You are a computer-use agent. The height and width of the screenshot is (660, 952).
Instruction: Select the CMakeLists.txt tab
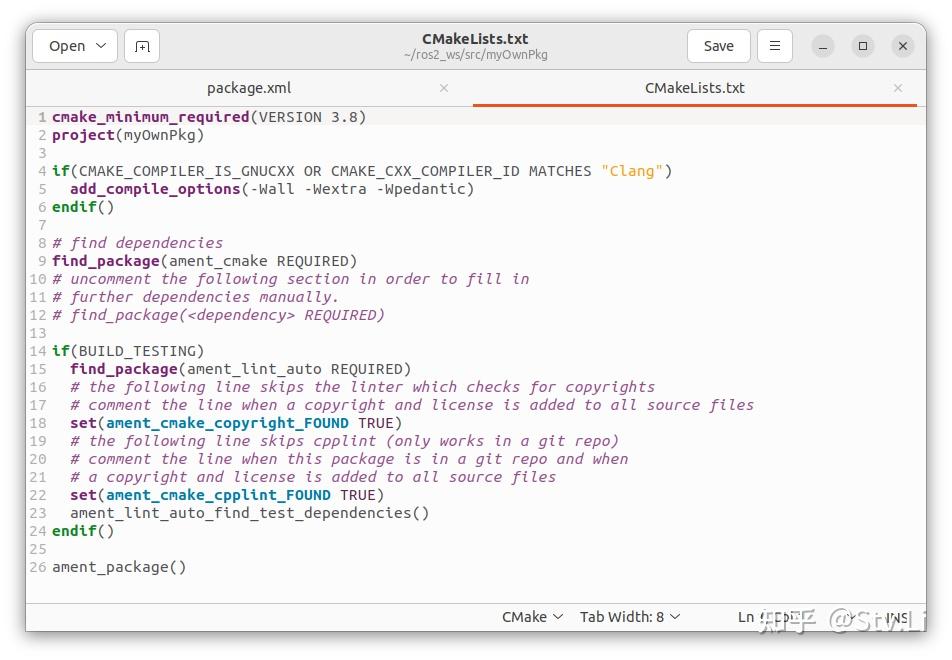(x=694, y=88)
